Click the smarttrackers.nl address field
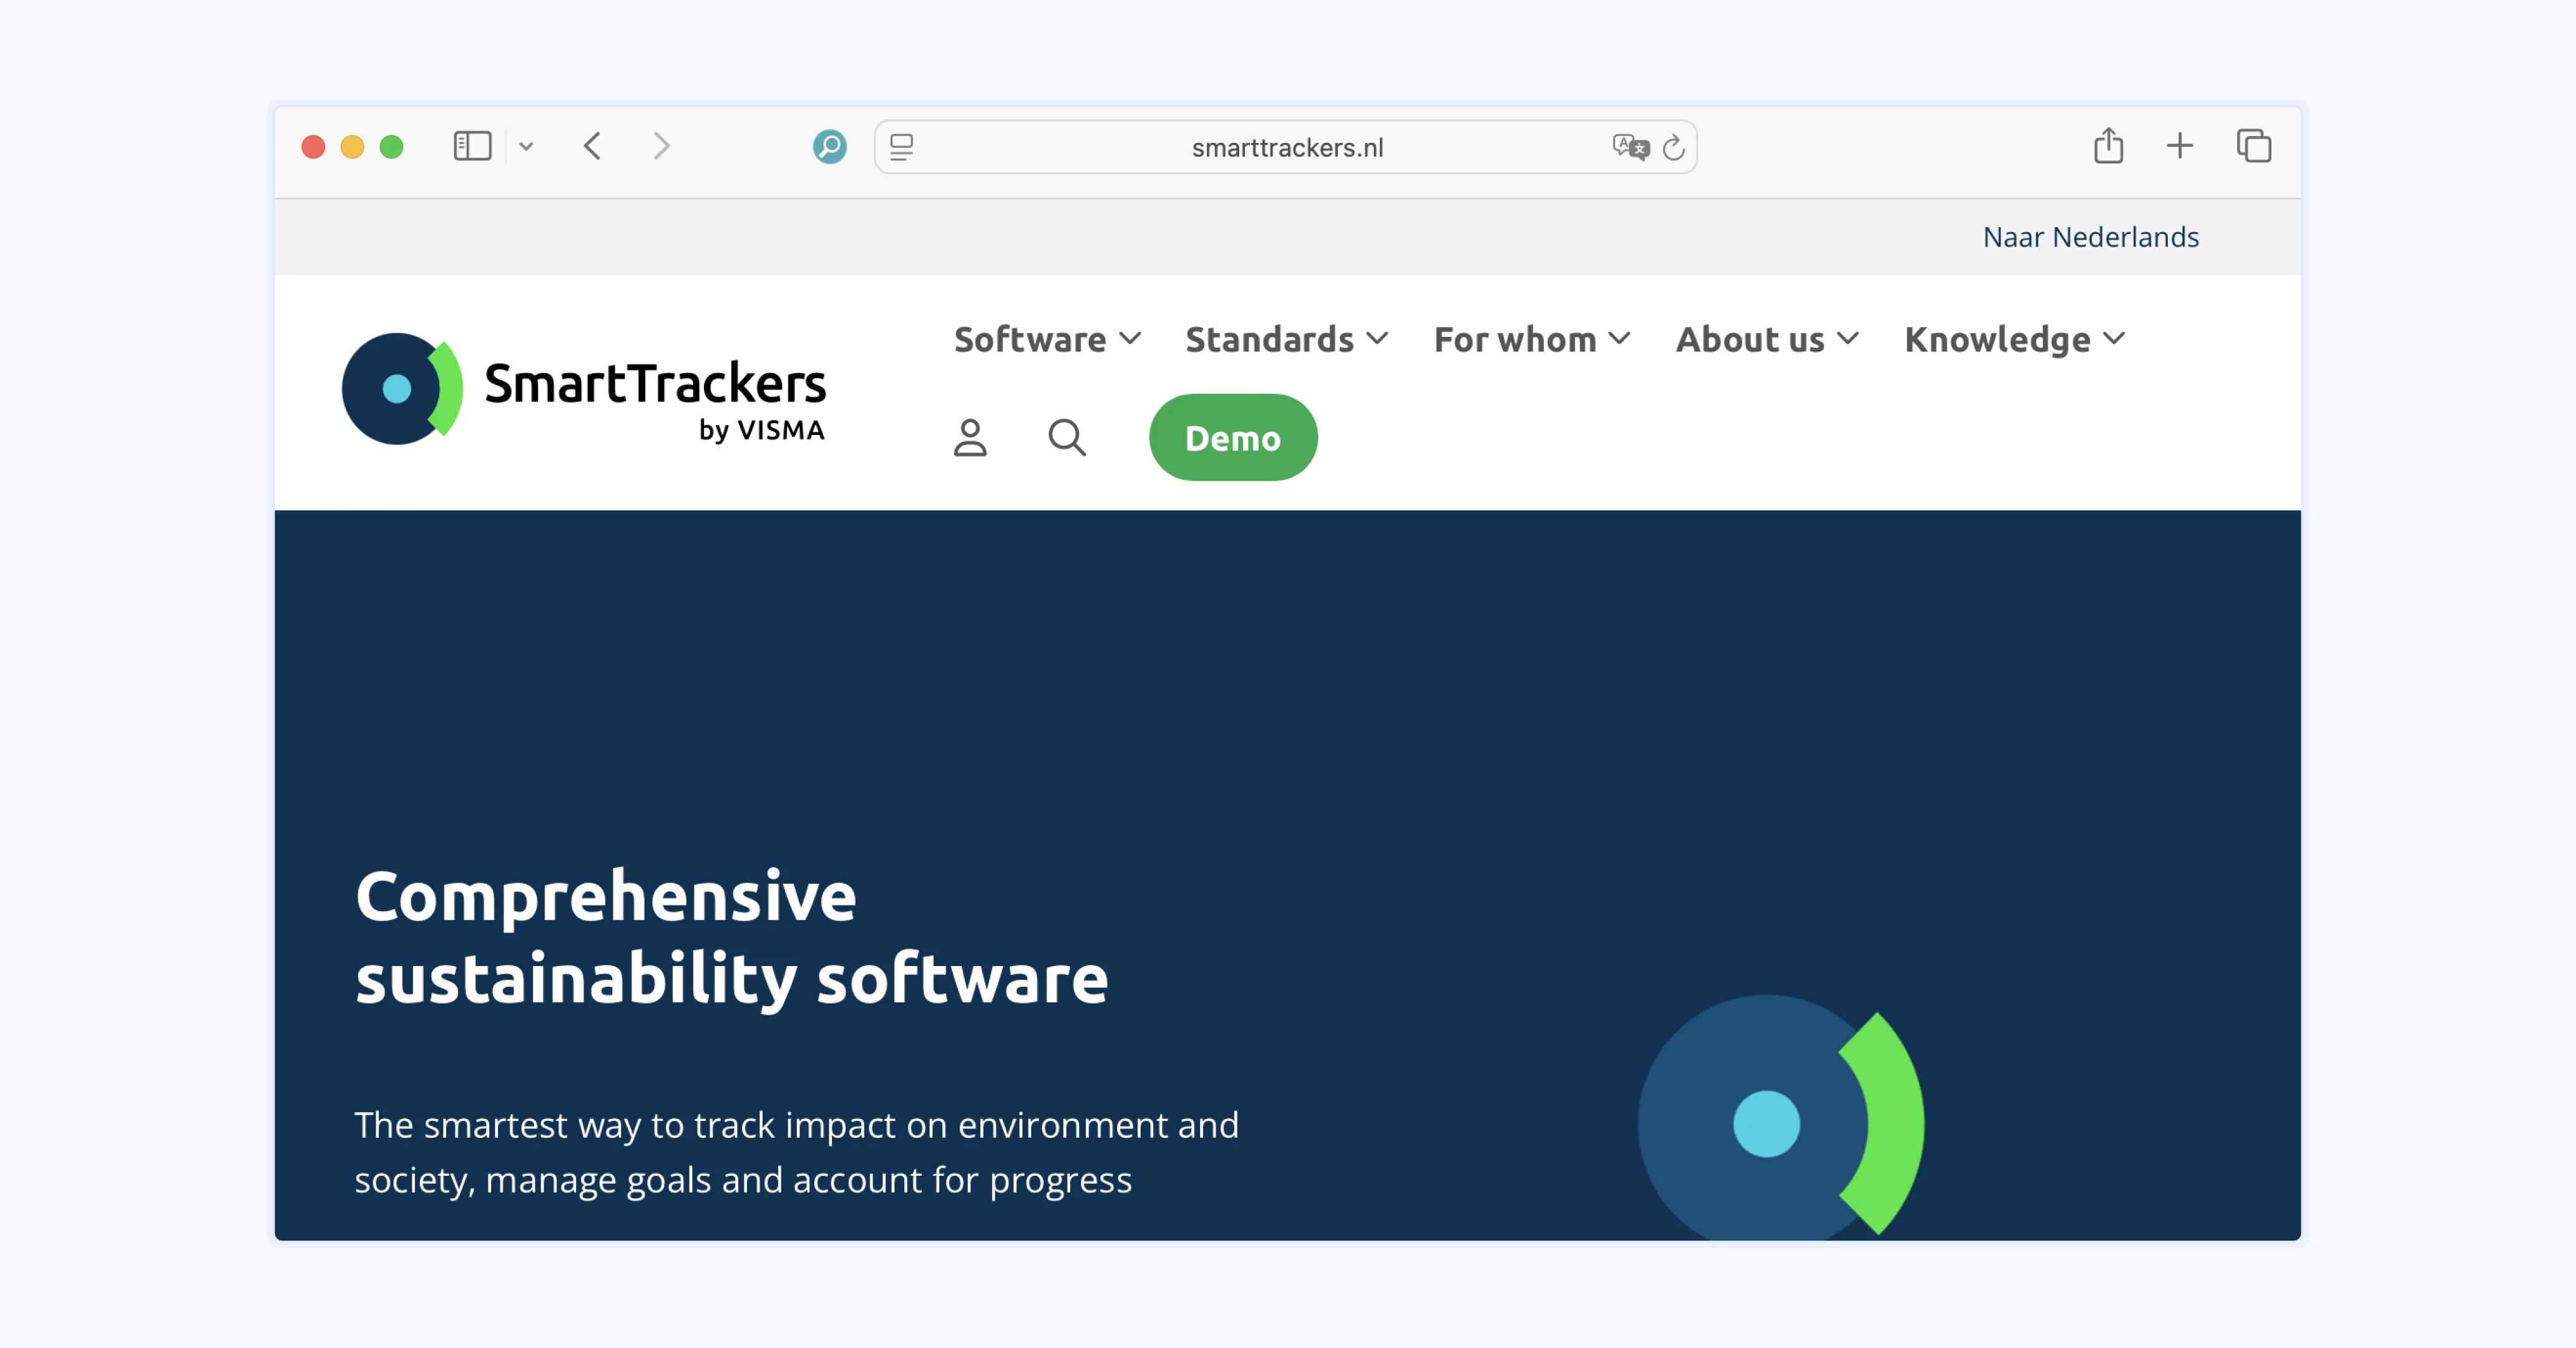The width and height of the screenshot is (2576, 1348). pyautogui.click(x=1286, y=148)
